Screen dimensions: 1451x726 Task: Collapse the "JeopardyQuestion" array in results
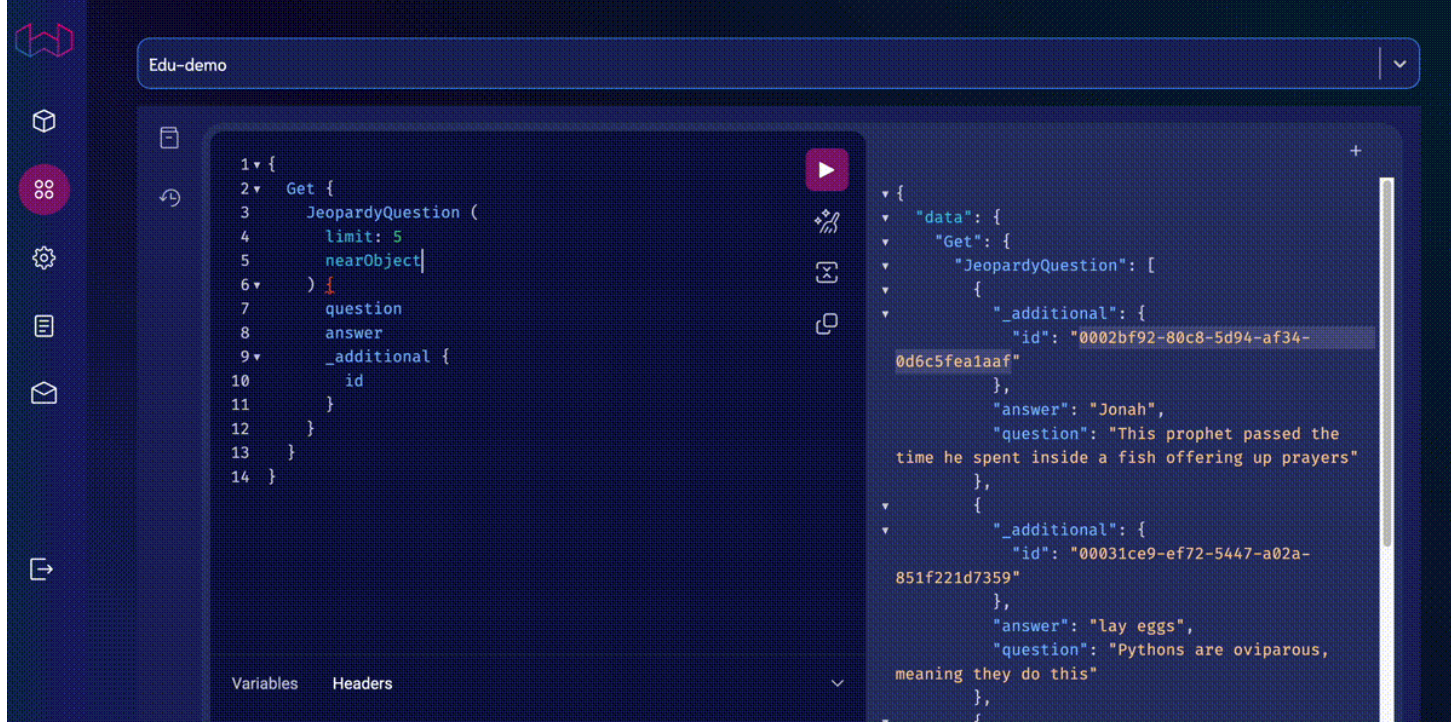click(885, 266)
